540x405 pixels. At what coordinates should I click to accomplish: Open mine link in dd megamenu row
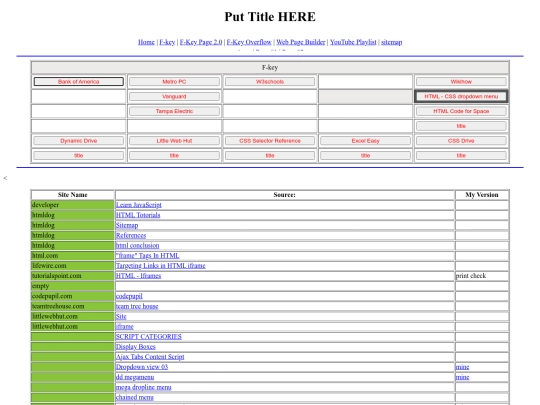click(462, 377)
